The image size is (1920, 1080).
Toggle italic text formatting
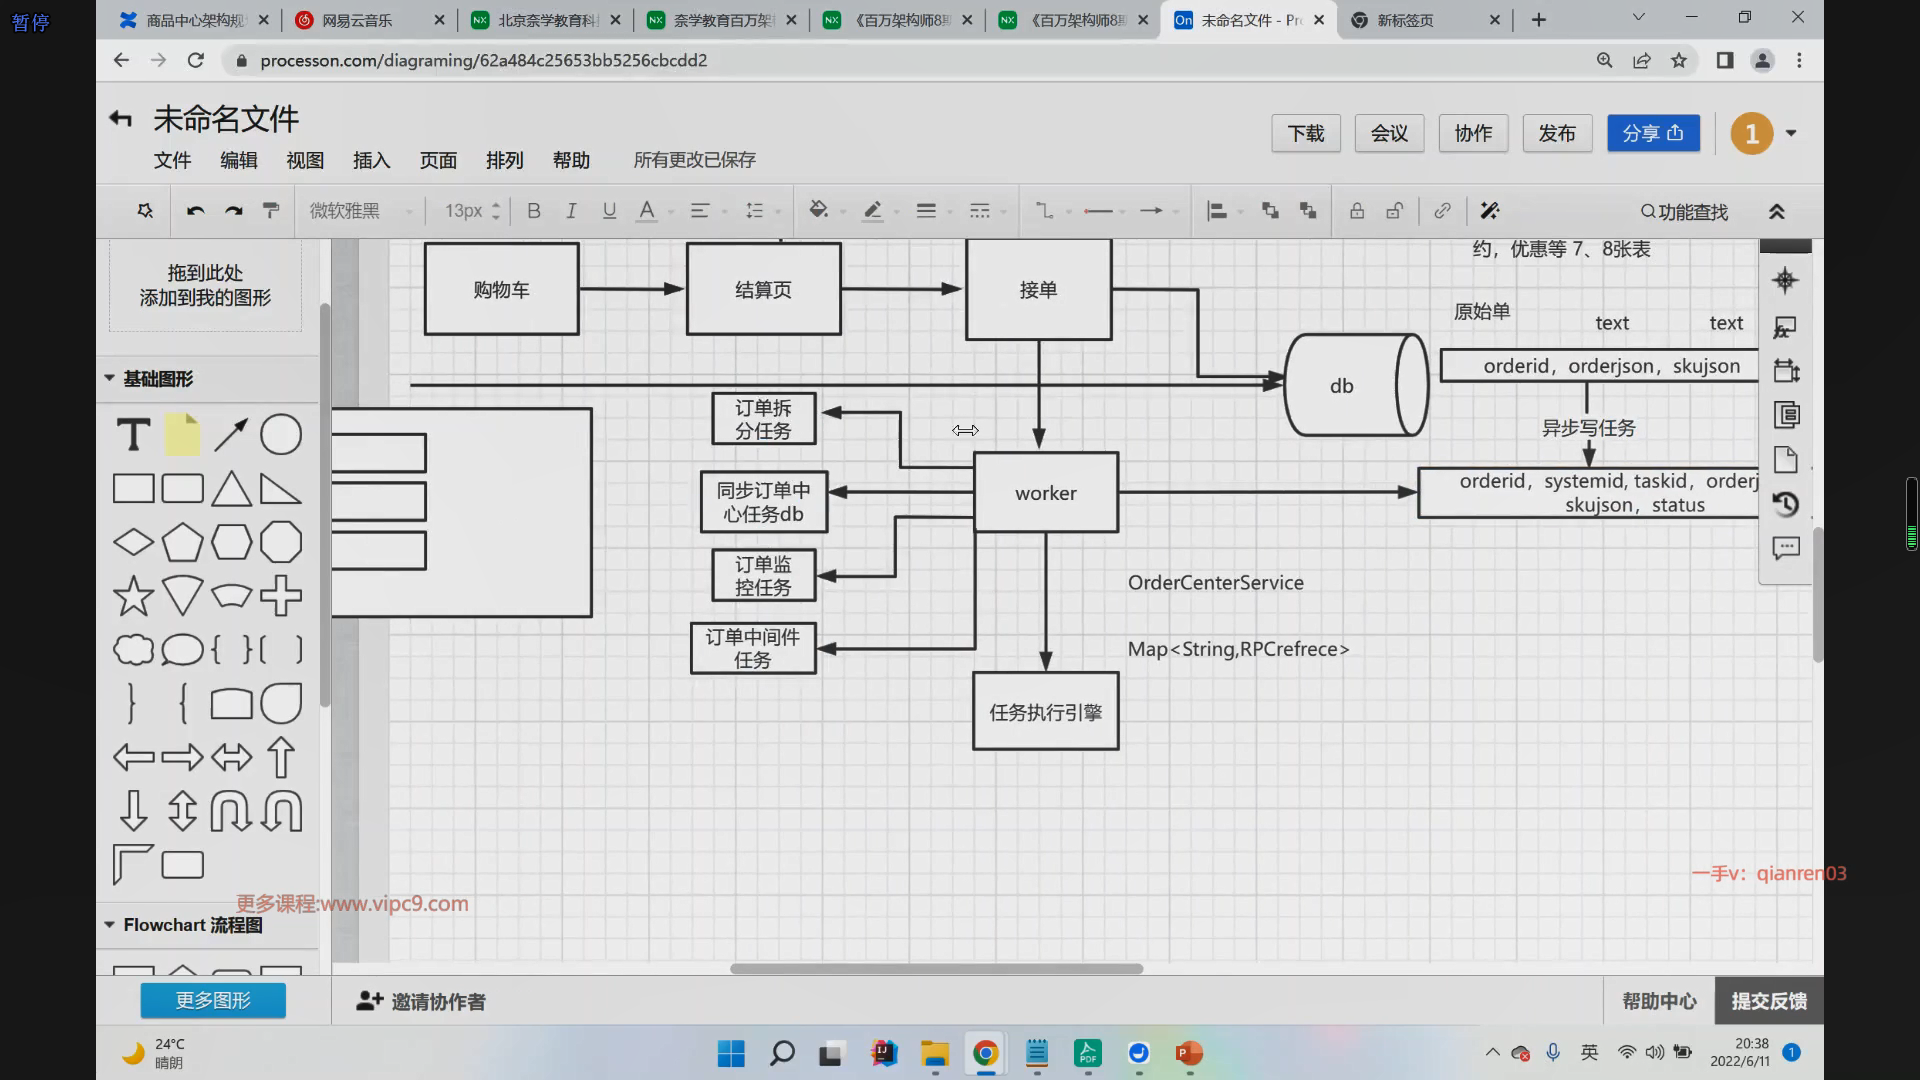[x=571, y=211]
